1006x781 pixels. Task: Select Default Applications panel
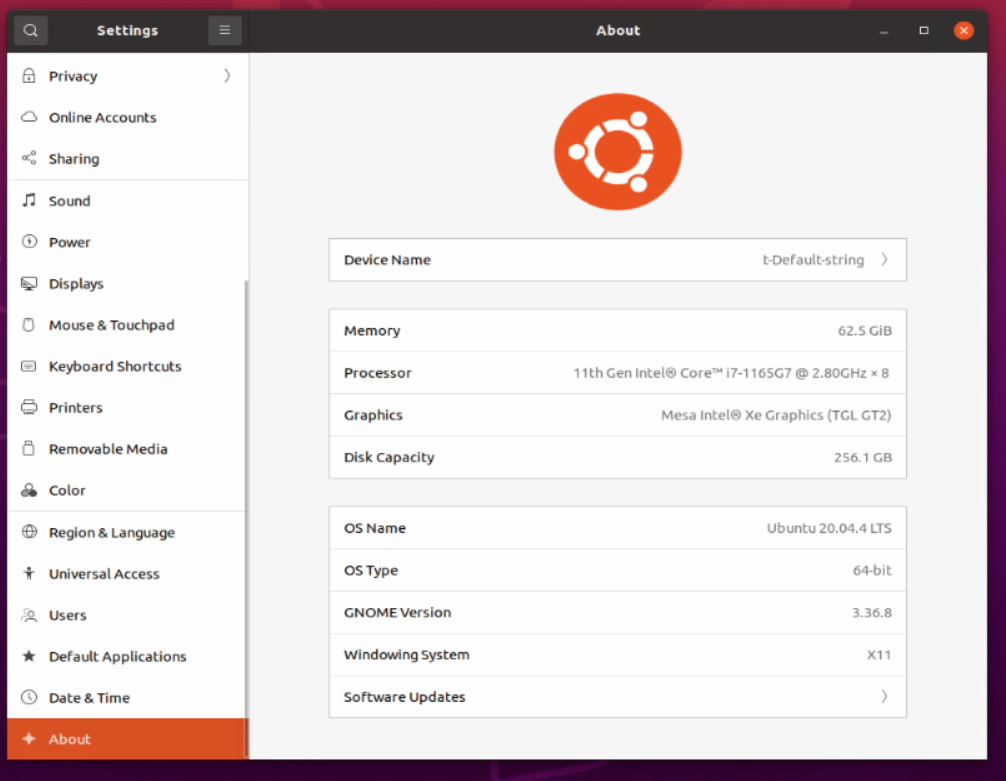point(127,656)
